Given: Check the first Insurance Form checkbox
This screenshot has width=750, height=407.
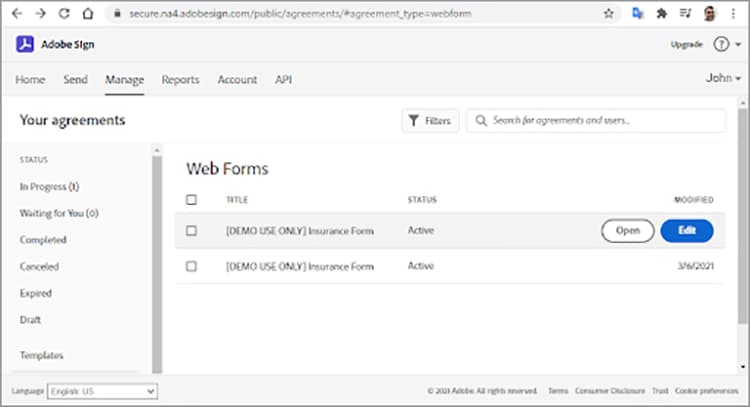Looking at the screenshot, I should (x=191, y=231).
